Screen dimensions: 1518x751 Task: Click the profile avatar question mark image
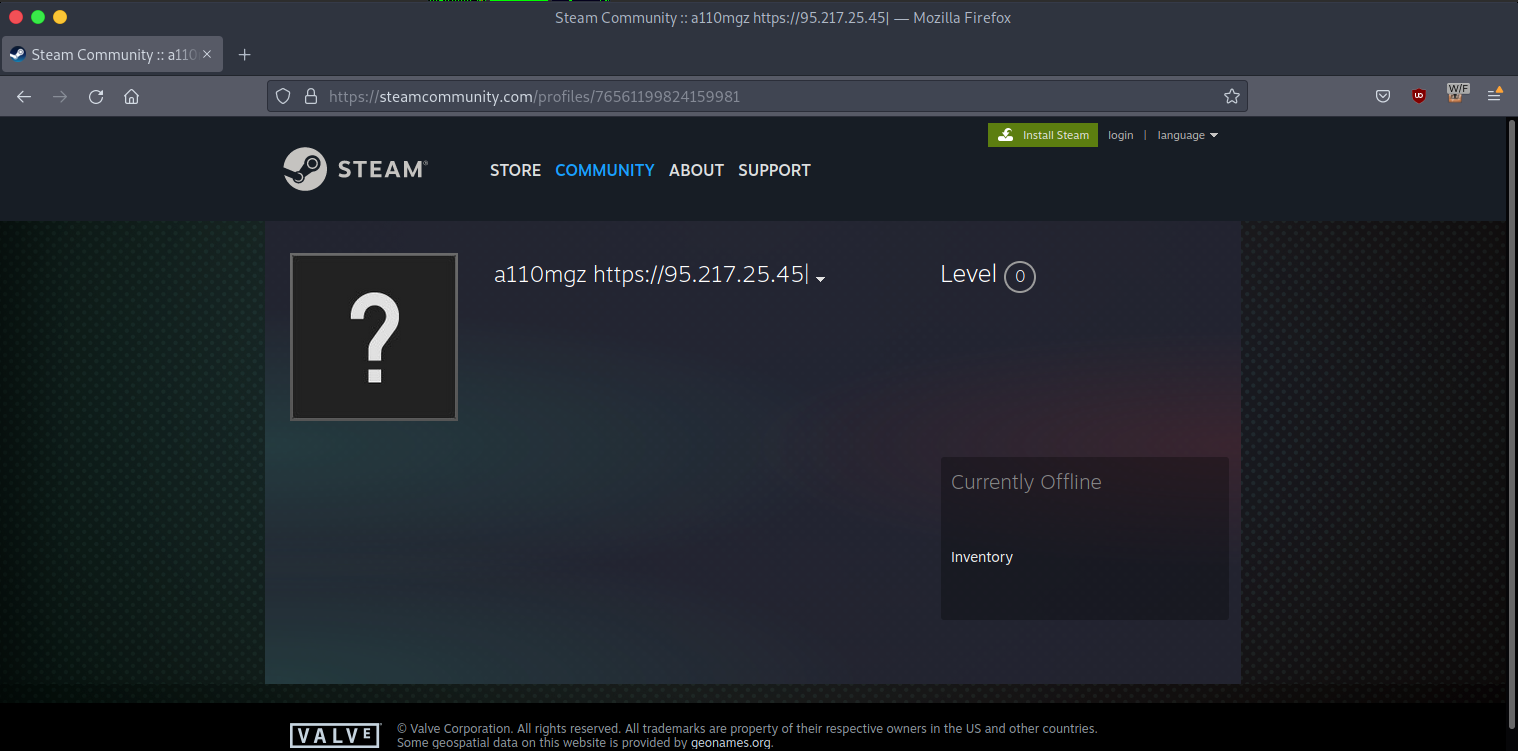click(x=374, y=337)
